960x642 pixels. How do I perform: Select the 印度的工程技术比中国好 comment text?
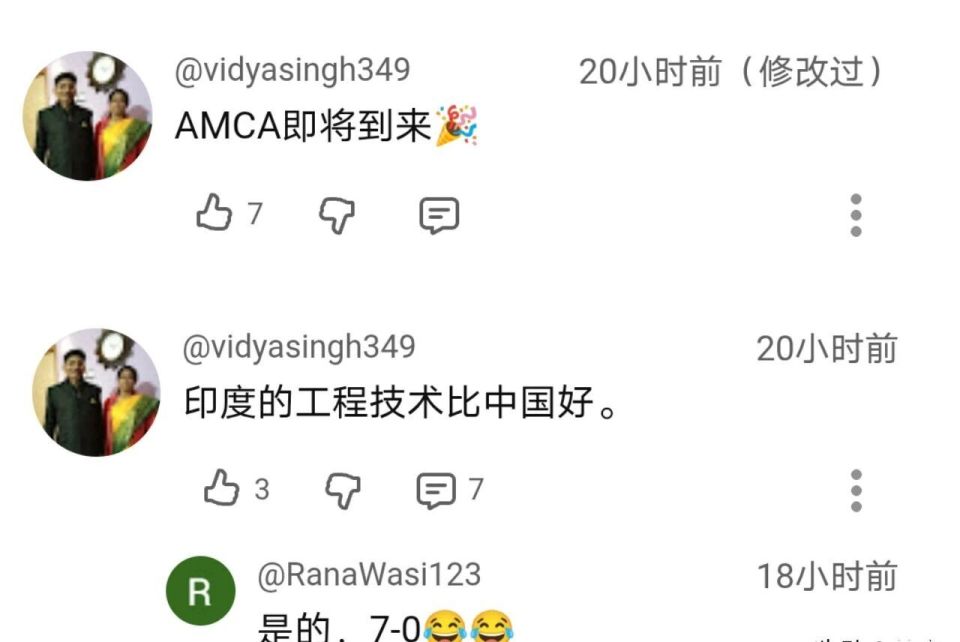(400, 402)
